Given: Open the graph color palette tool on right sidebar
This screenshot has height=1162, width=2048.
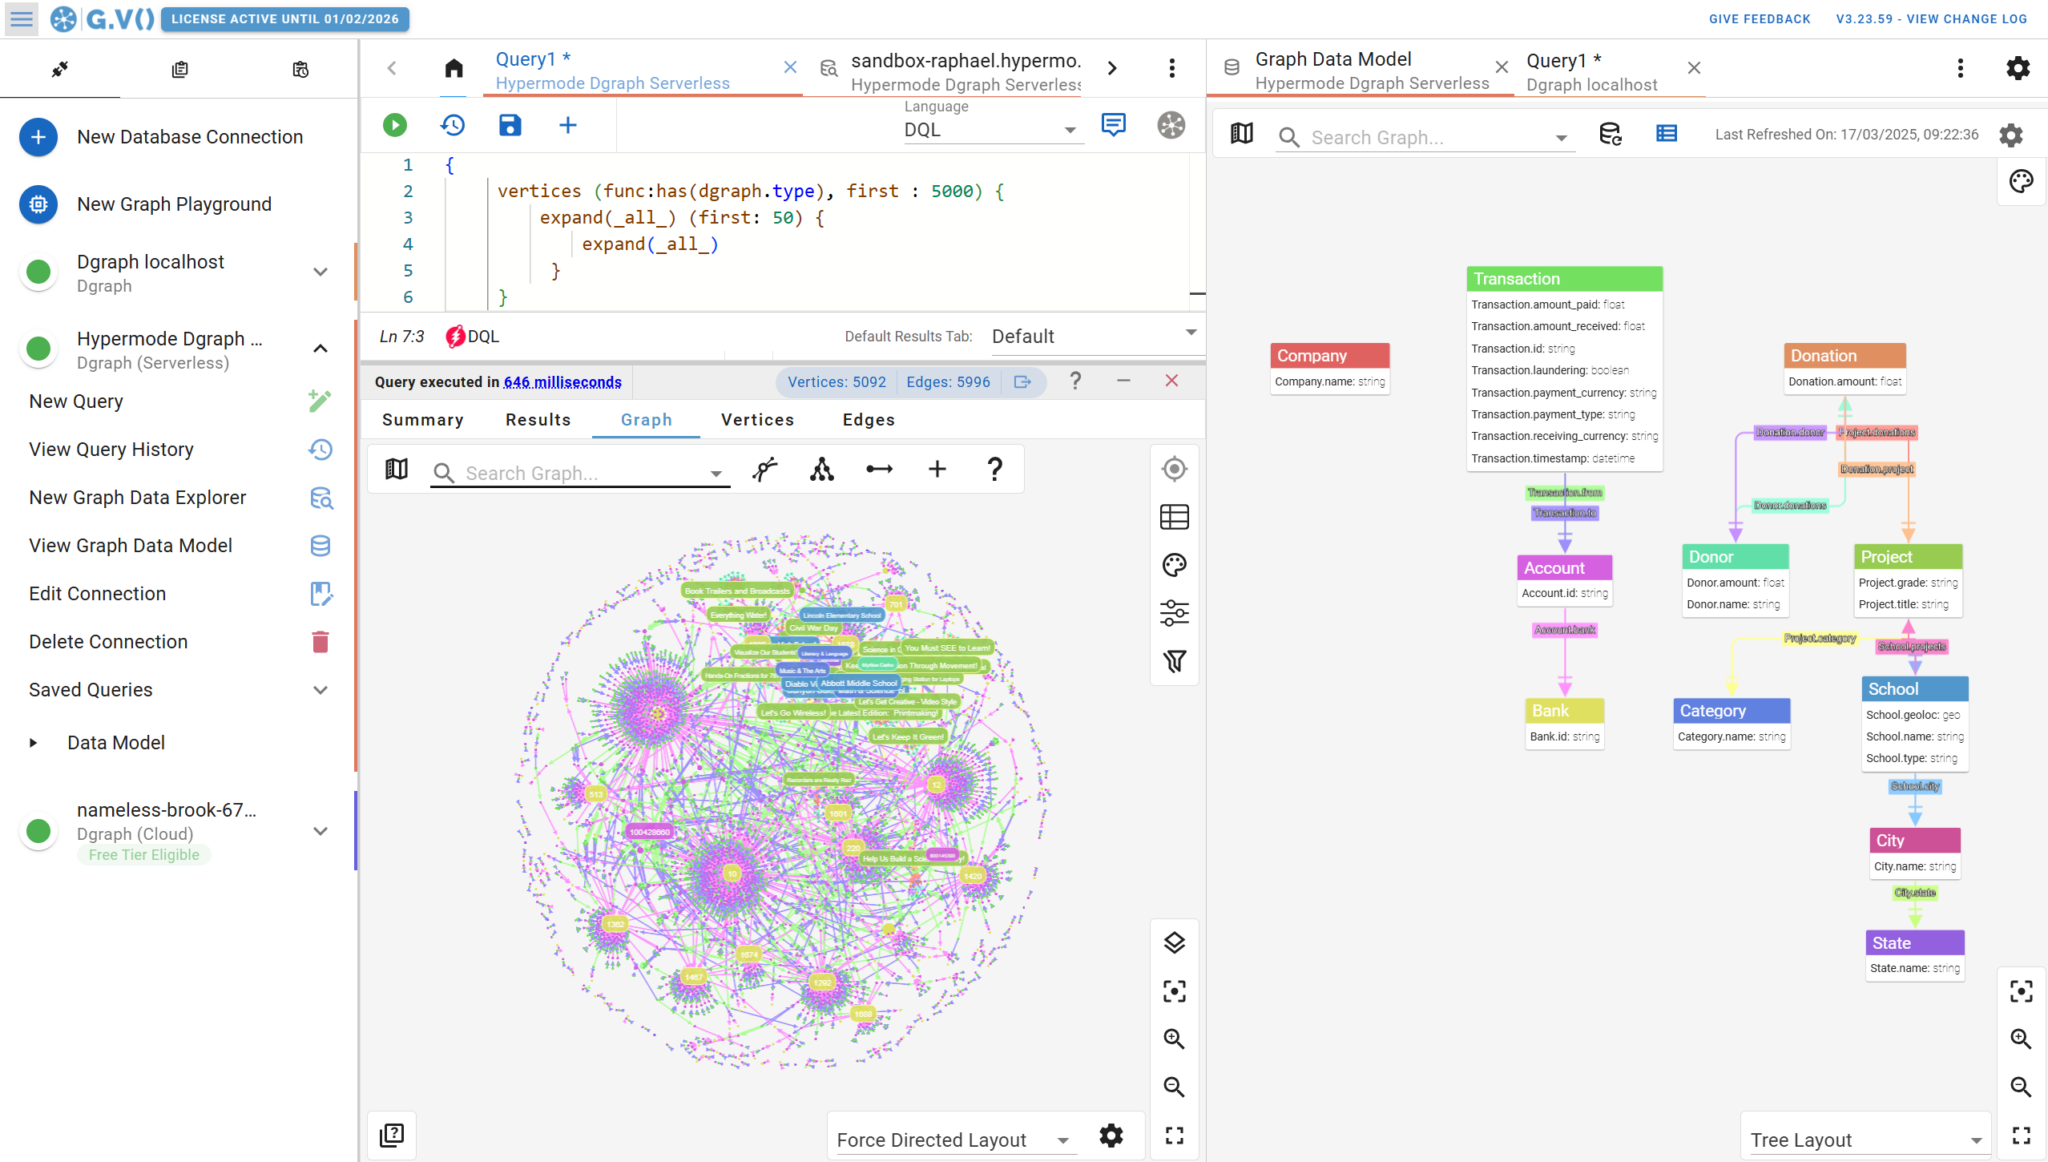Looking at the screenshot, I should (2021, 181).
